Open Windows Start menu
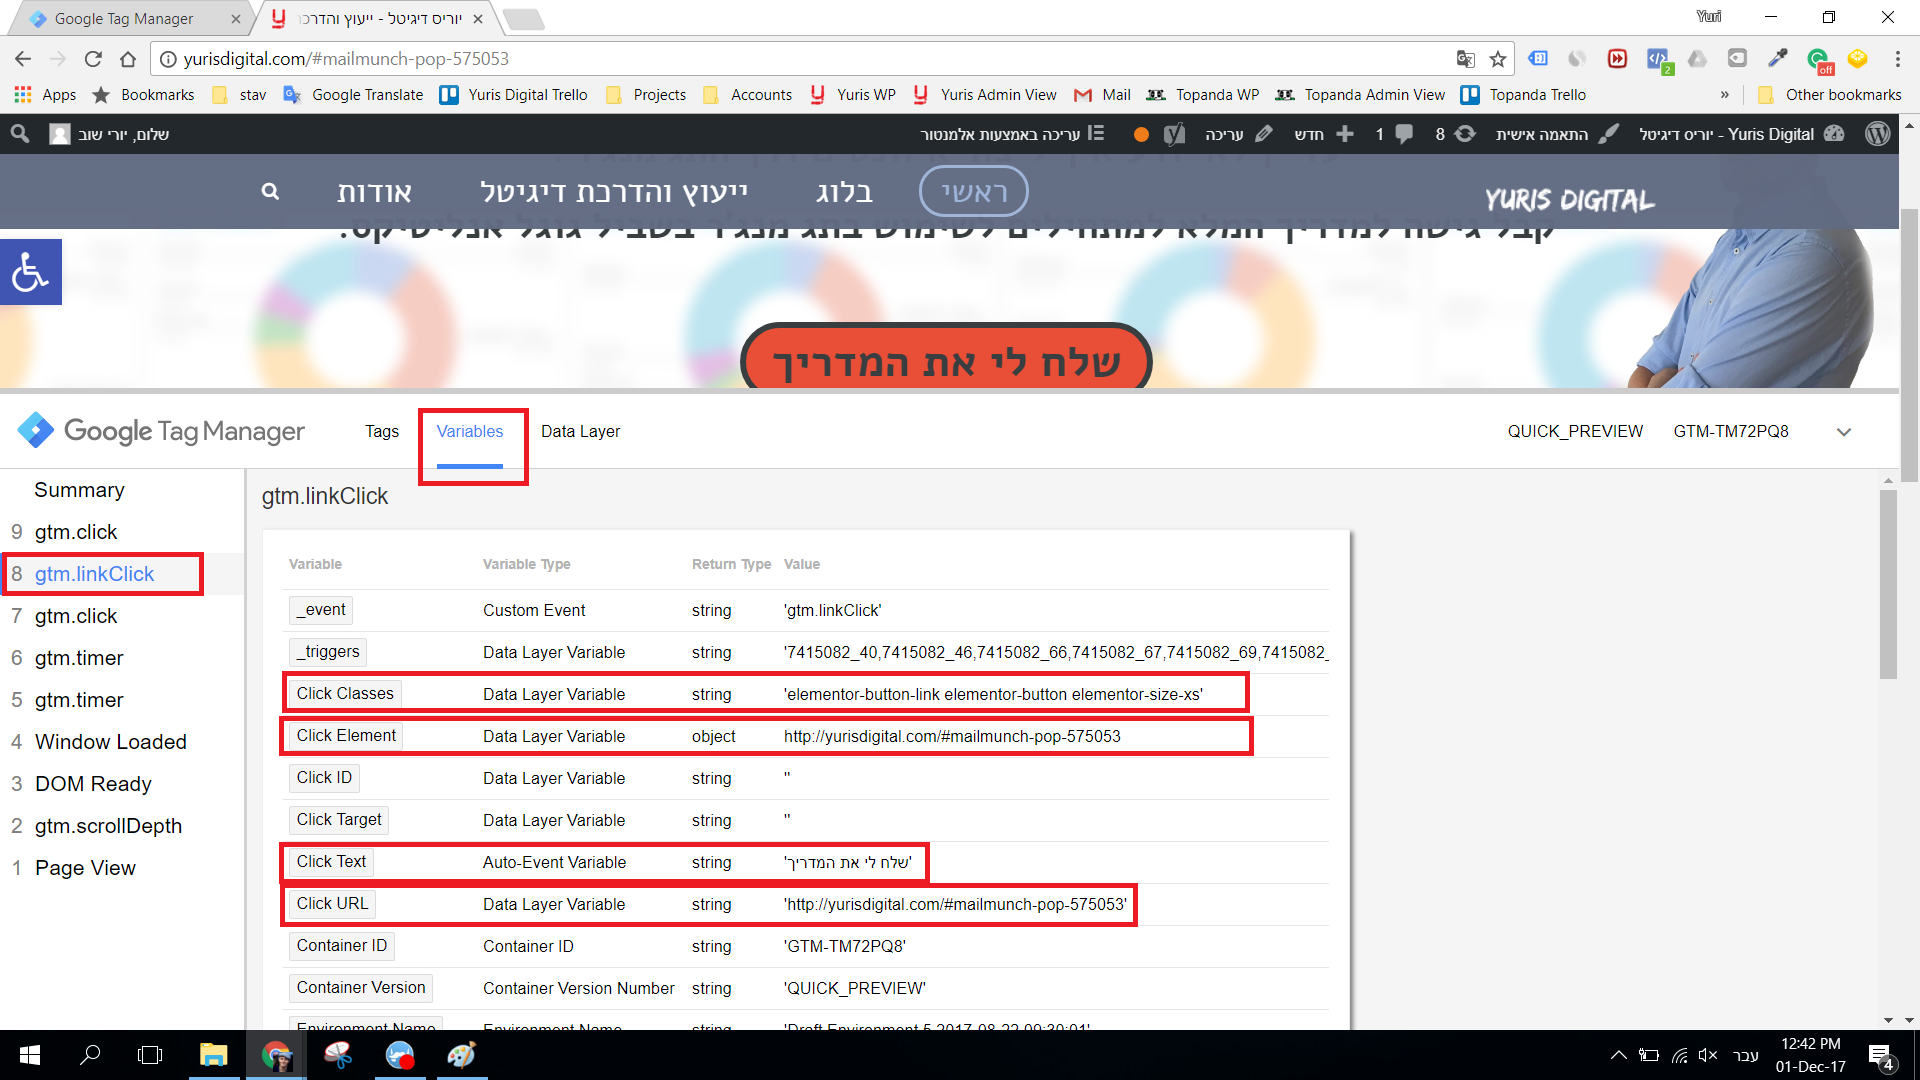 coord(30,1055)
